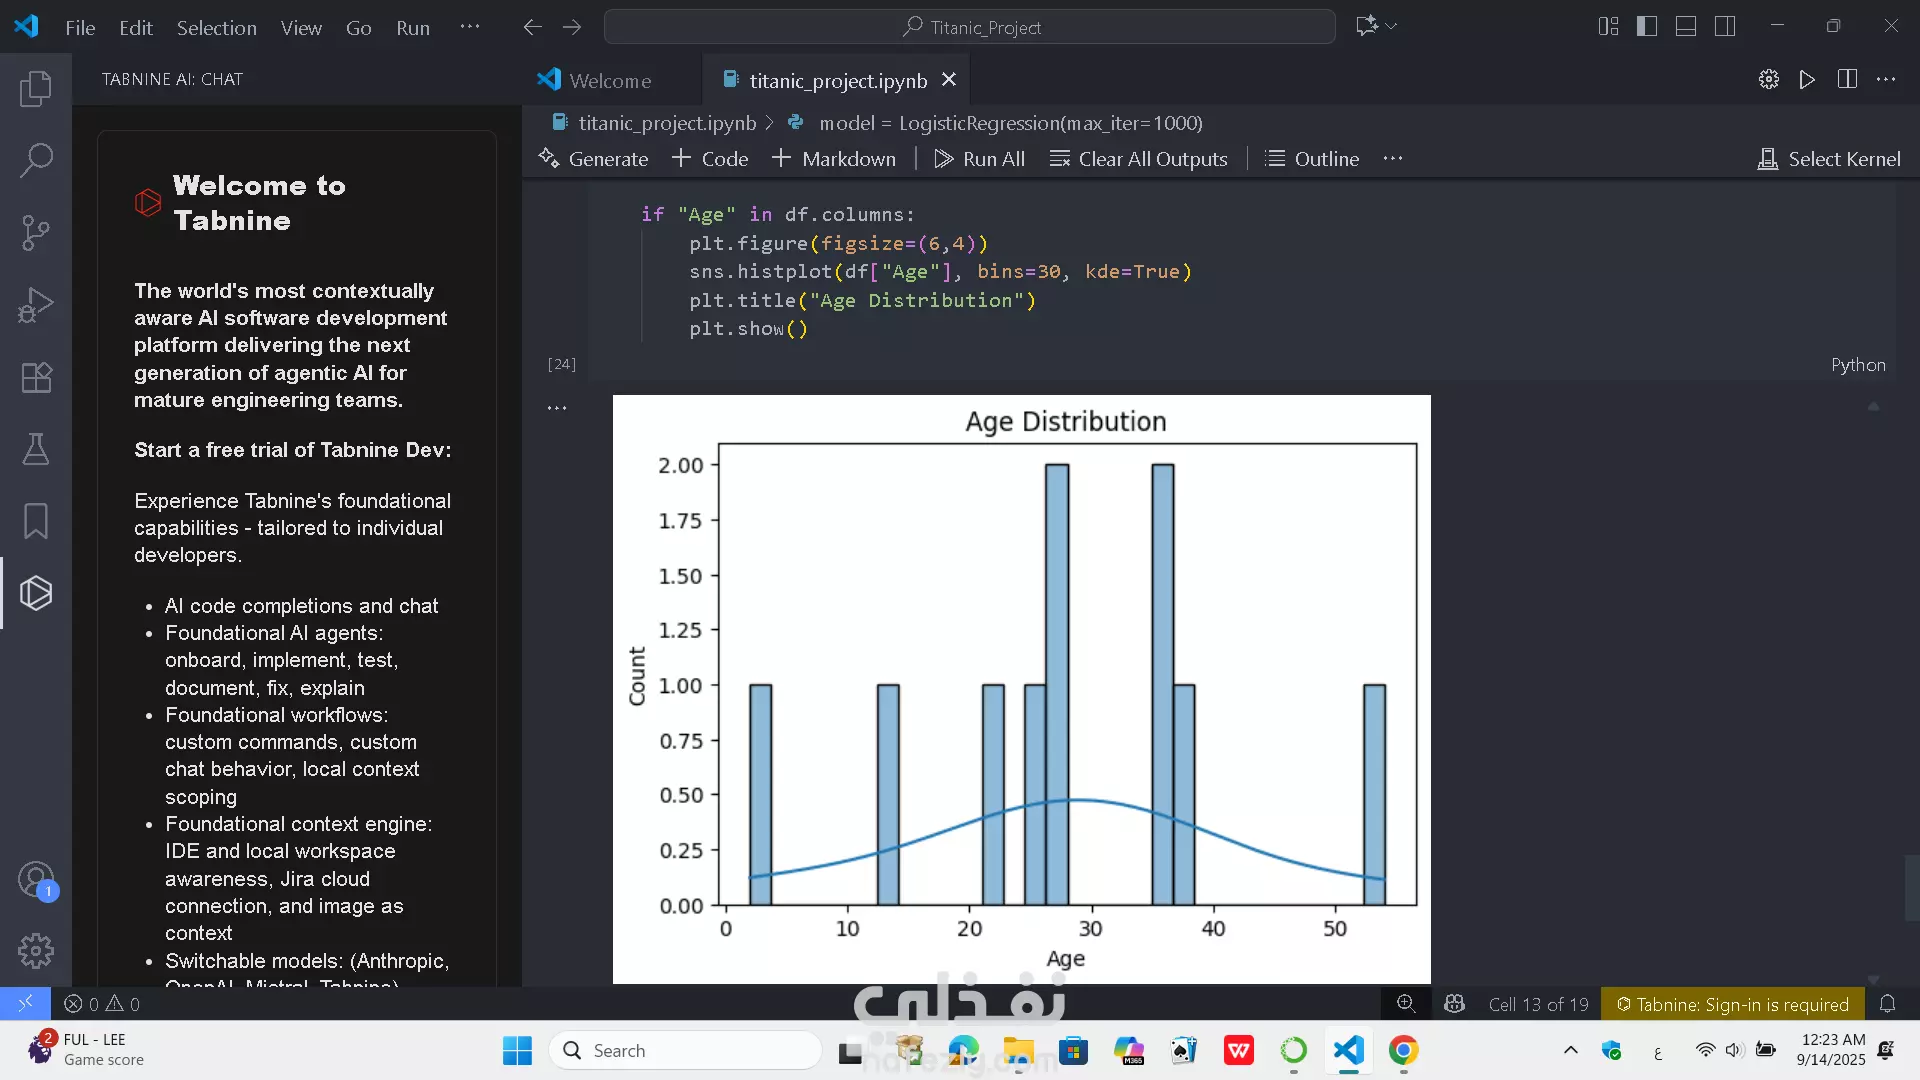The image size is (1920, 1080).
Task: Open notebook toolbar more actions ellipsis
Action: point(1393,159)
